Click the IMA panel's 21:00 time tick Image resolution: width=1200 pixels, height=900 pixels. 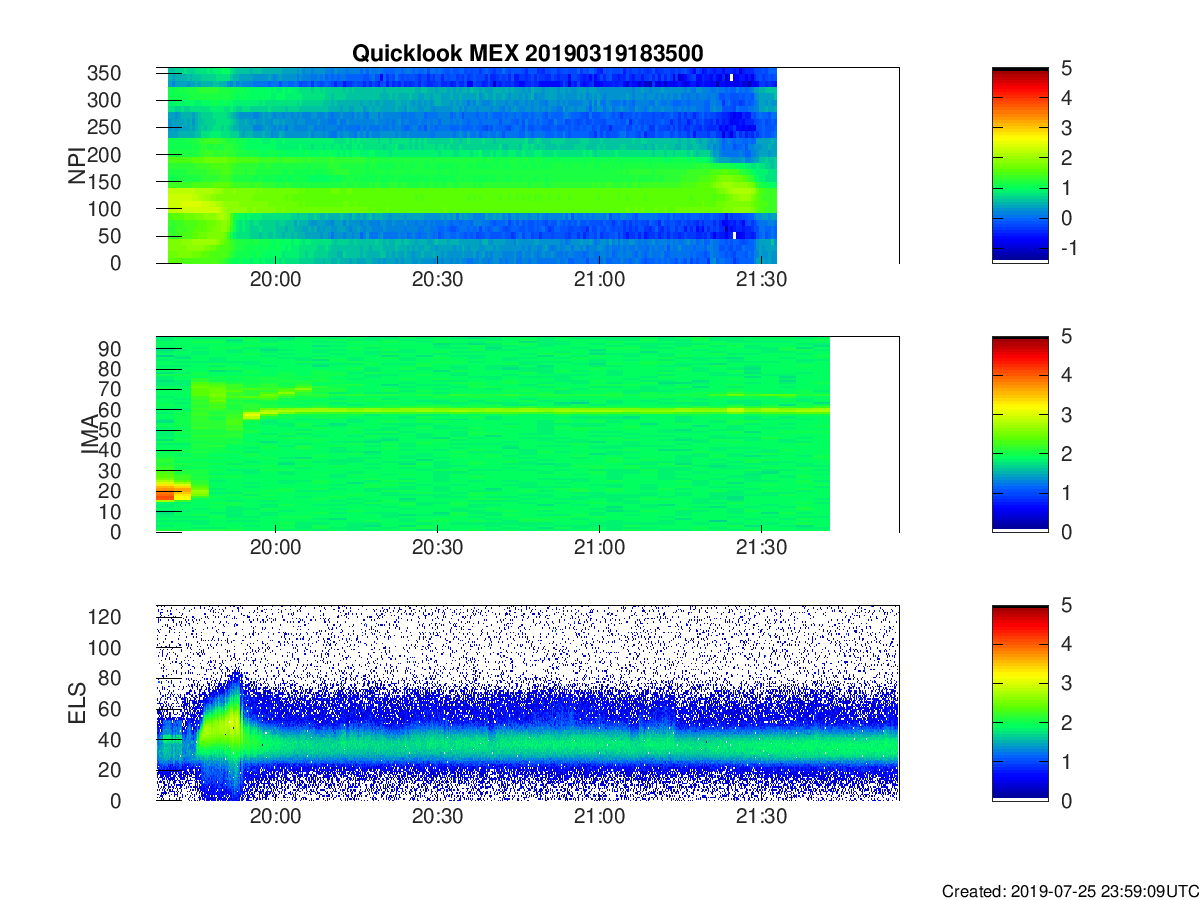pos(599,550)
